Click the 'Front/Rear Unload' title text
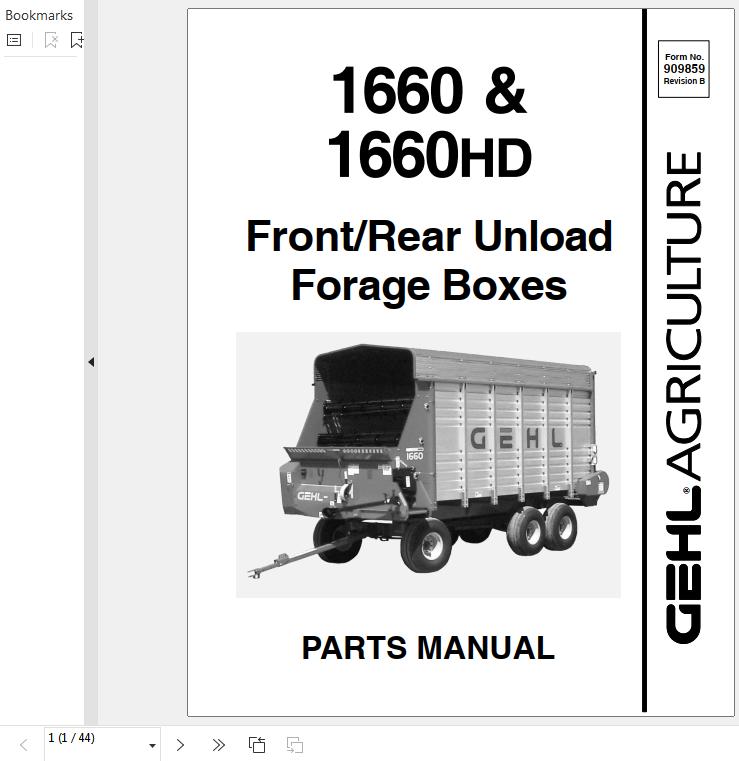Viewport: 739px width, 761px height. coord(429,236)
